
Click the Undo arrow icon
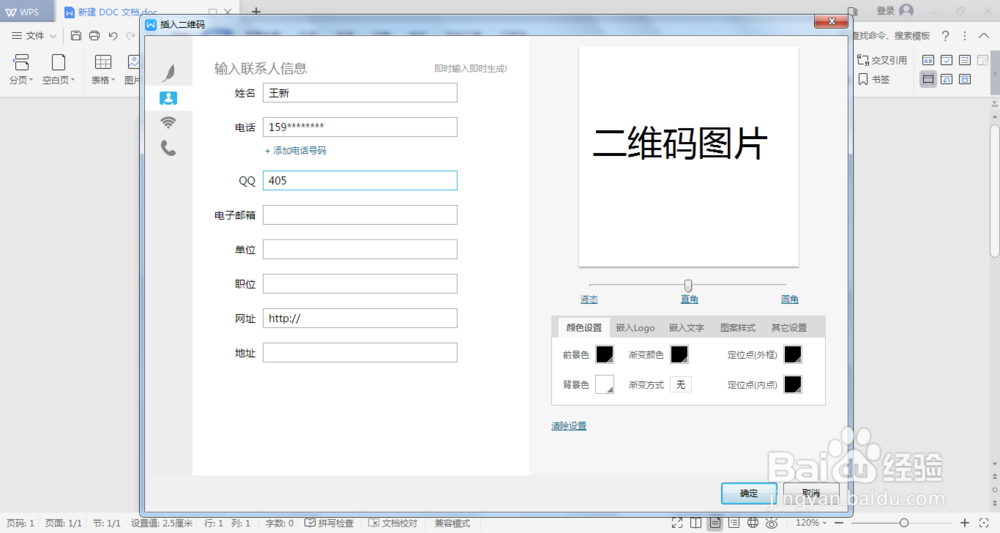point(113,36)
